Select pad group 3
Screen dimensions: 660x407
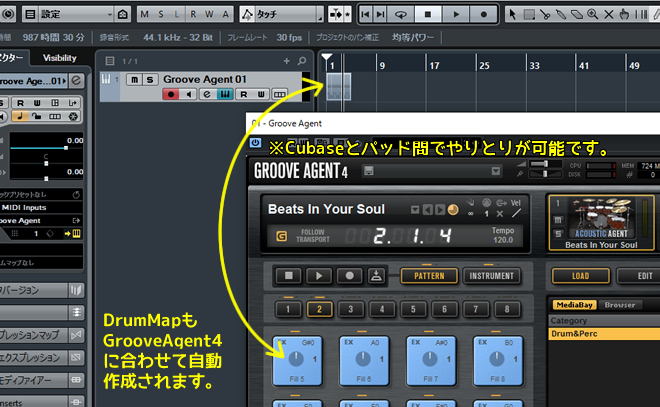[350, 309]
